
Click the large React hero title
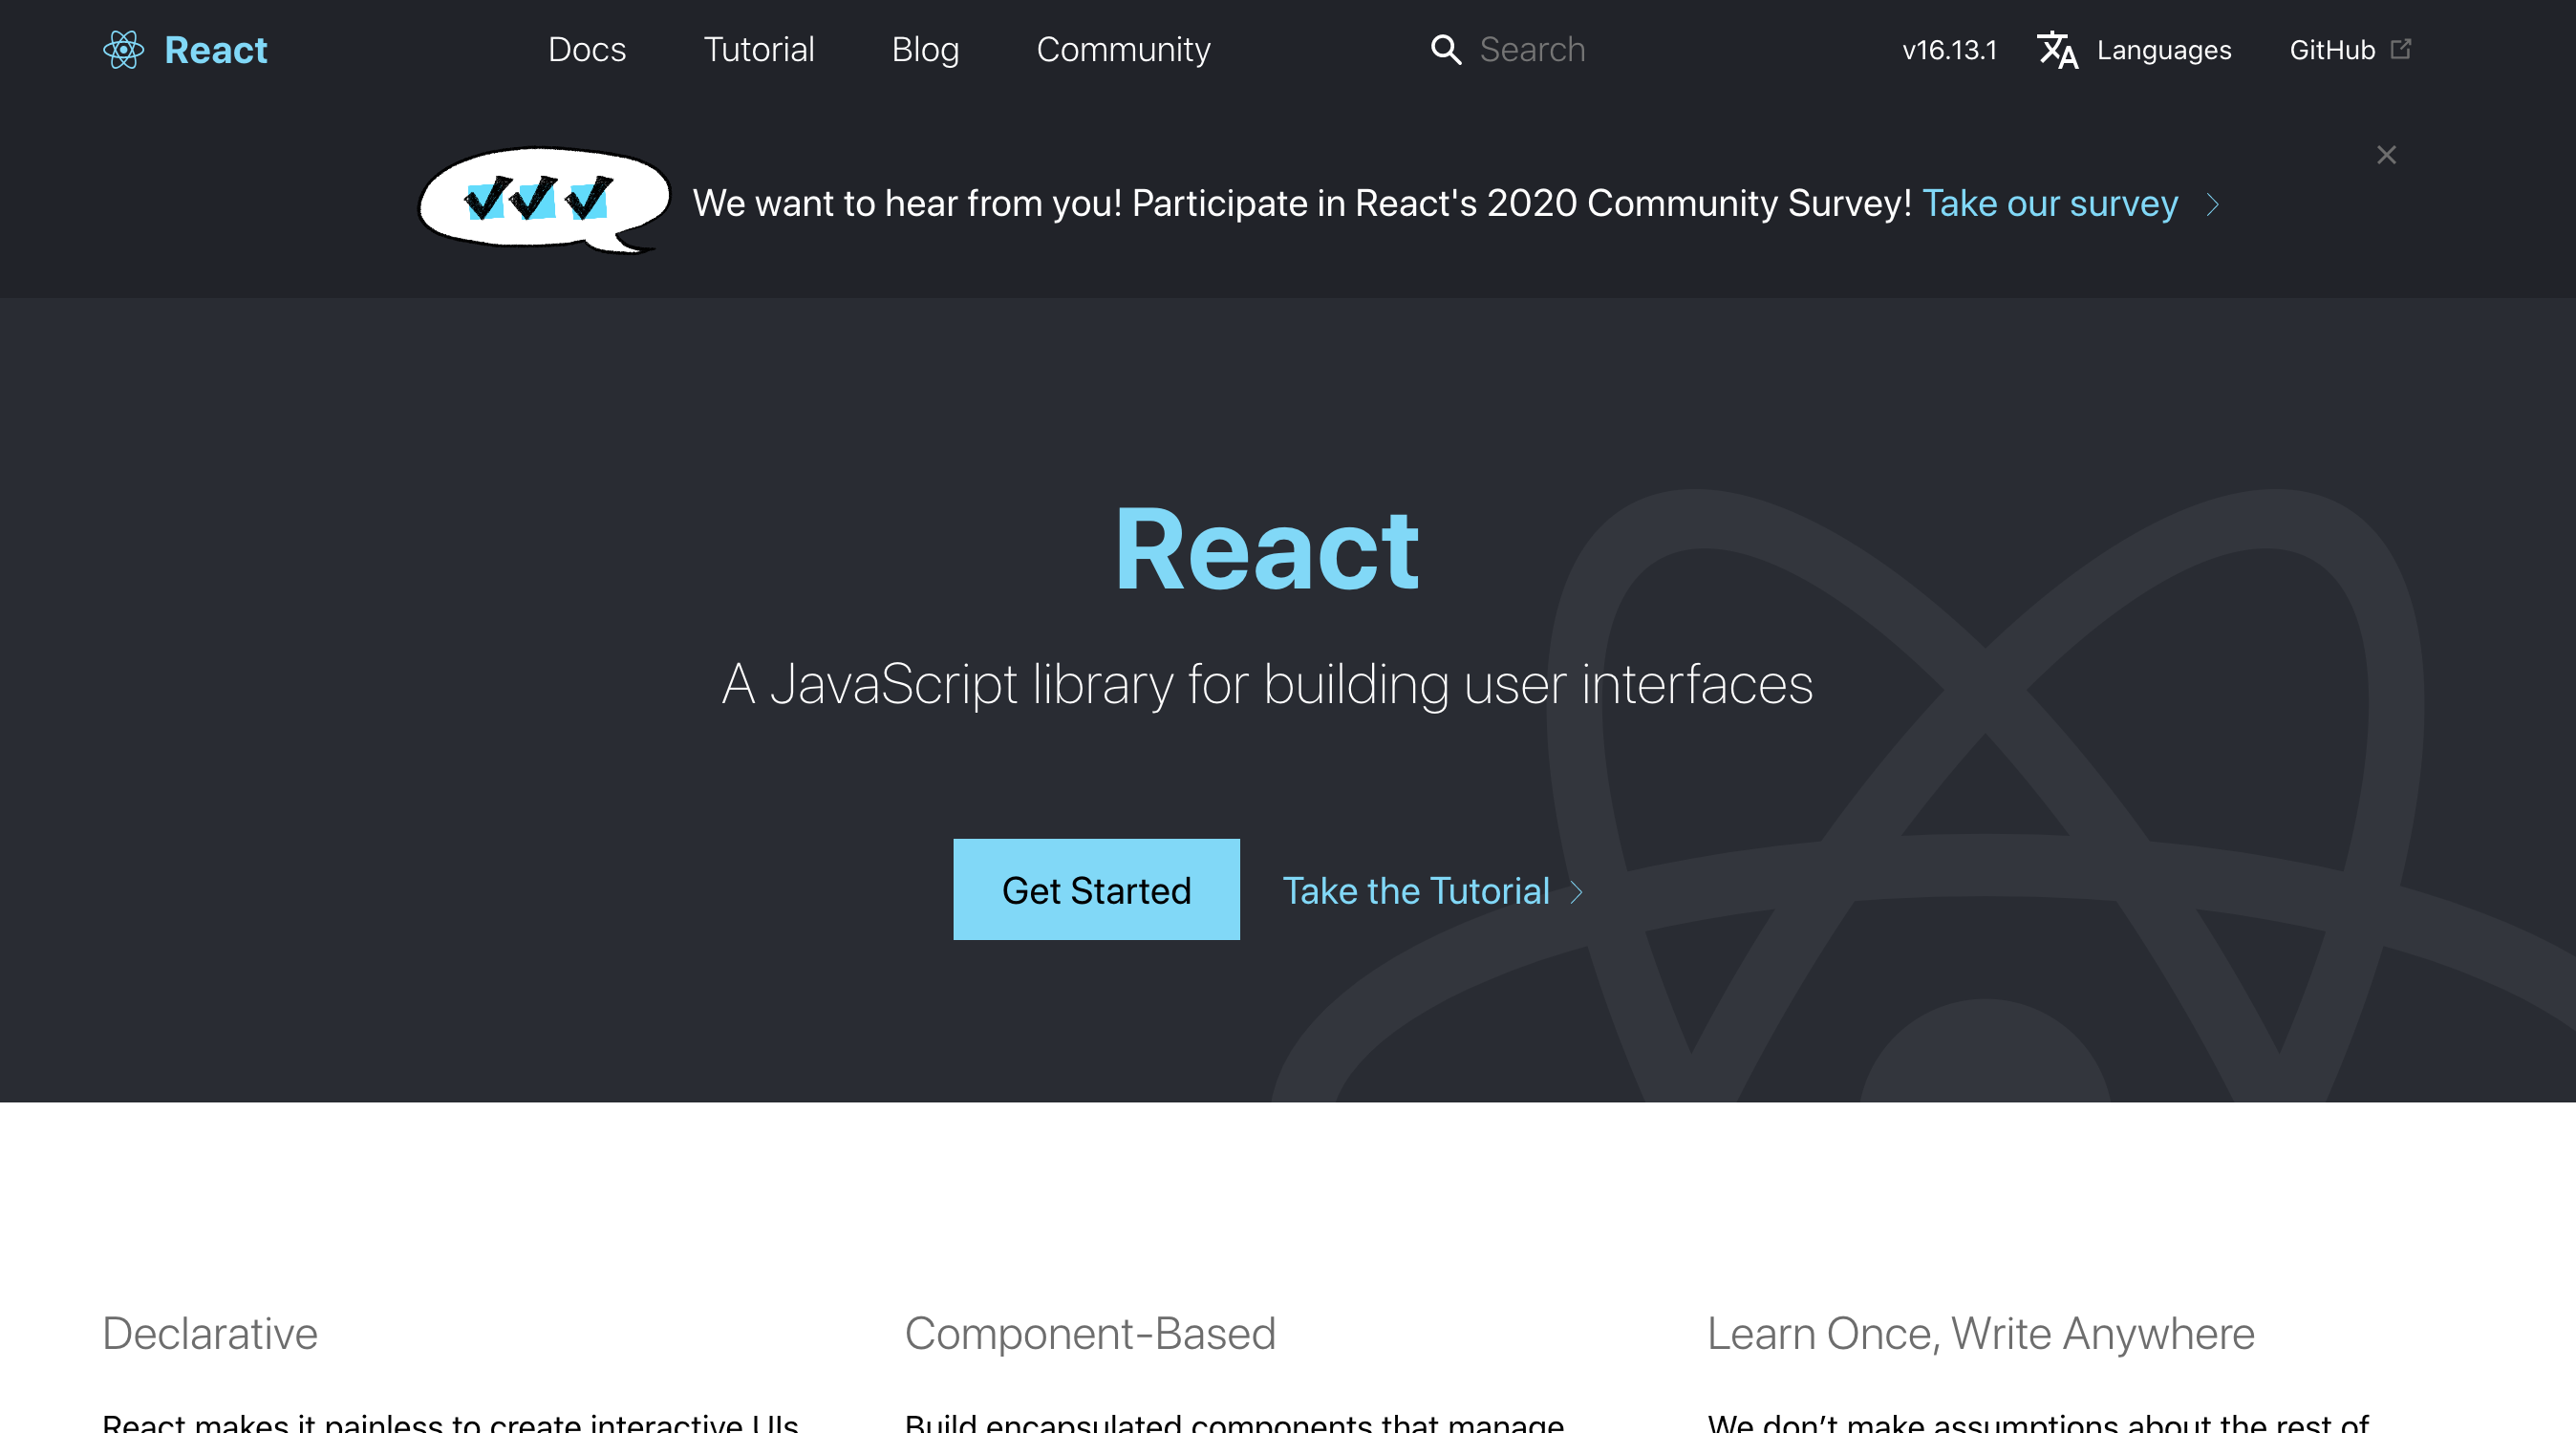1267,549
